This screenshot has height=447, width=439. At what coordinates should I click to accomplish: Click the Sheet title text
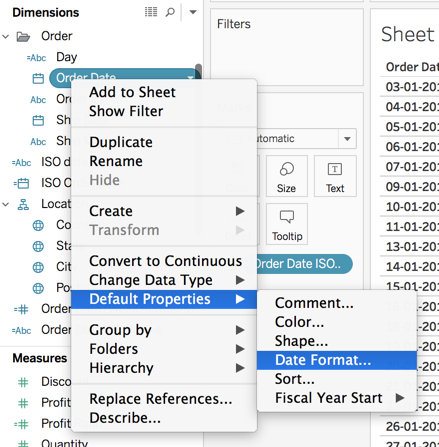(x=408, y=34)
